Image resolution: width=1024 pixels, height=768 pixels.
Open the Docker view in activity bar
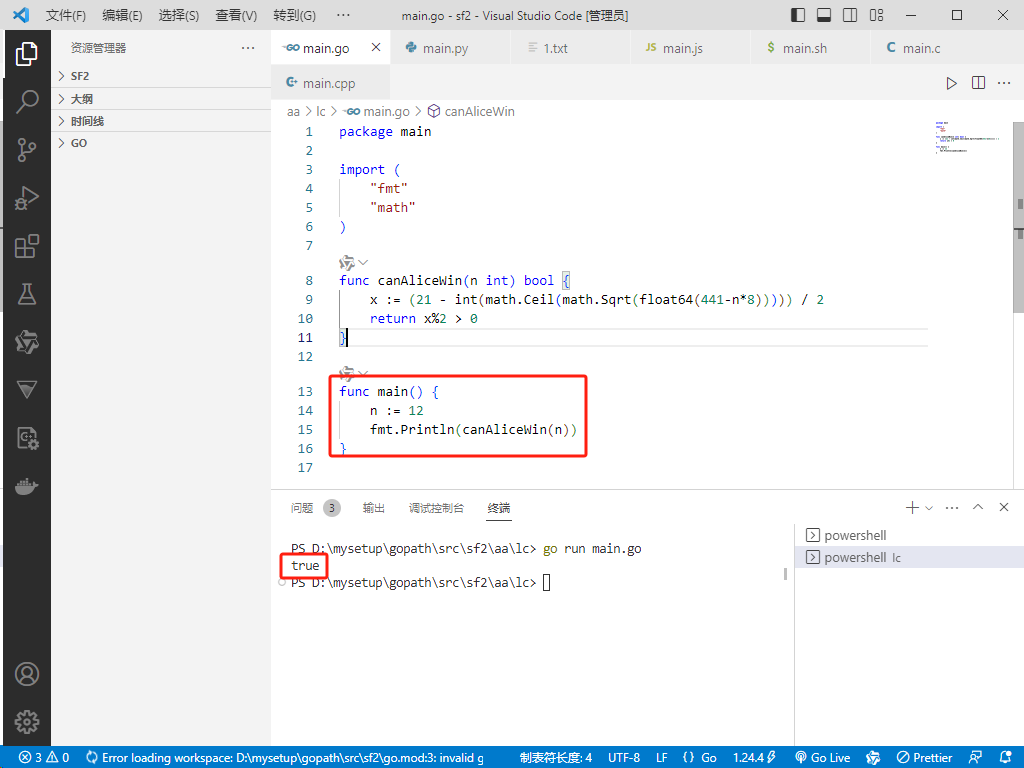[x=27, y=487]
